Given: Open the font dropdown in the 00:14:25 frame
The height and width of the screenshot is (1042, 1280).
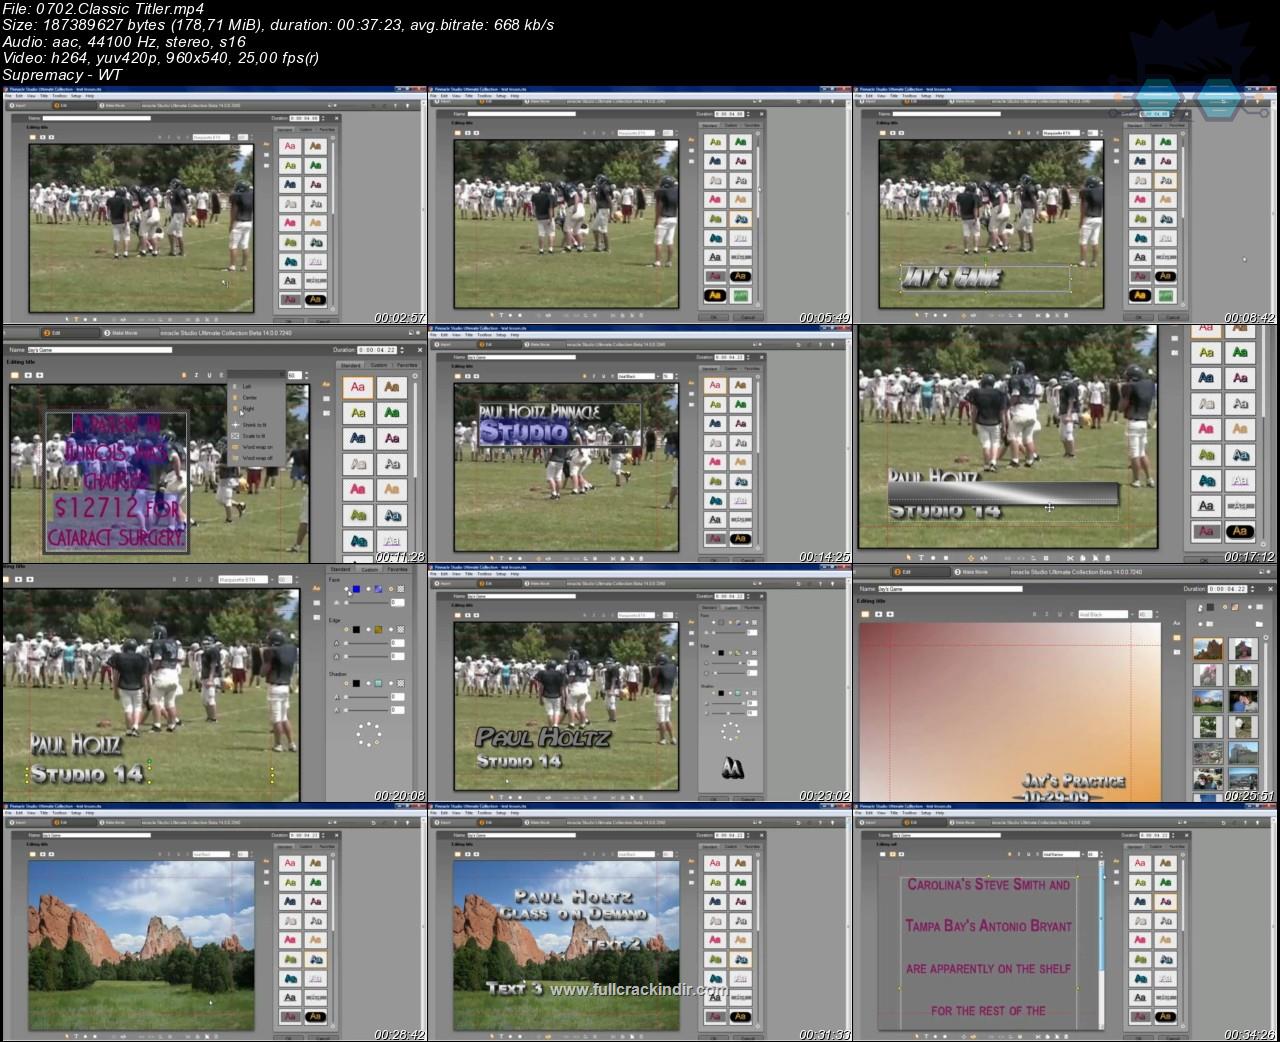Looking at the screenshot, I should (x=637, y=376).
